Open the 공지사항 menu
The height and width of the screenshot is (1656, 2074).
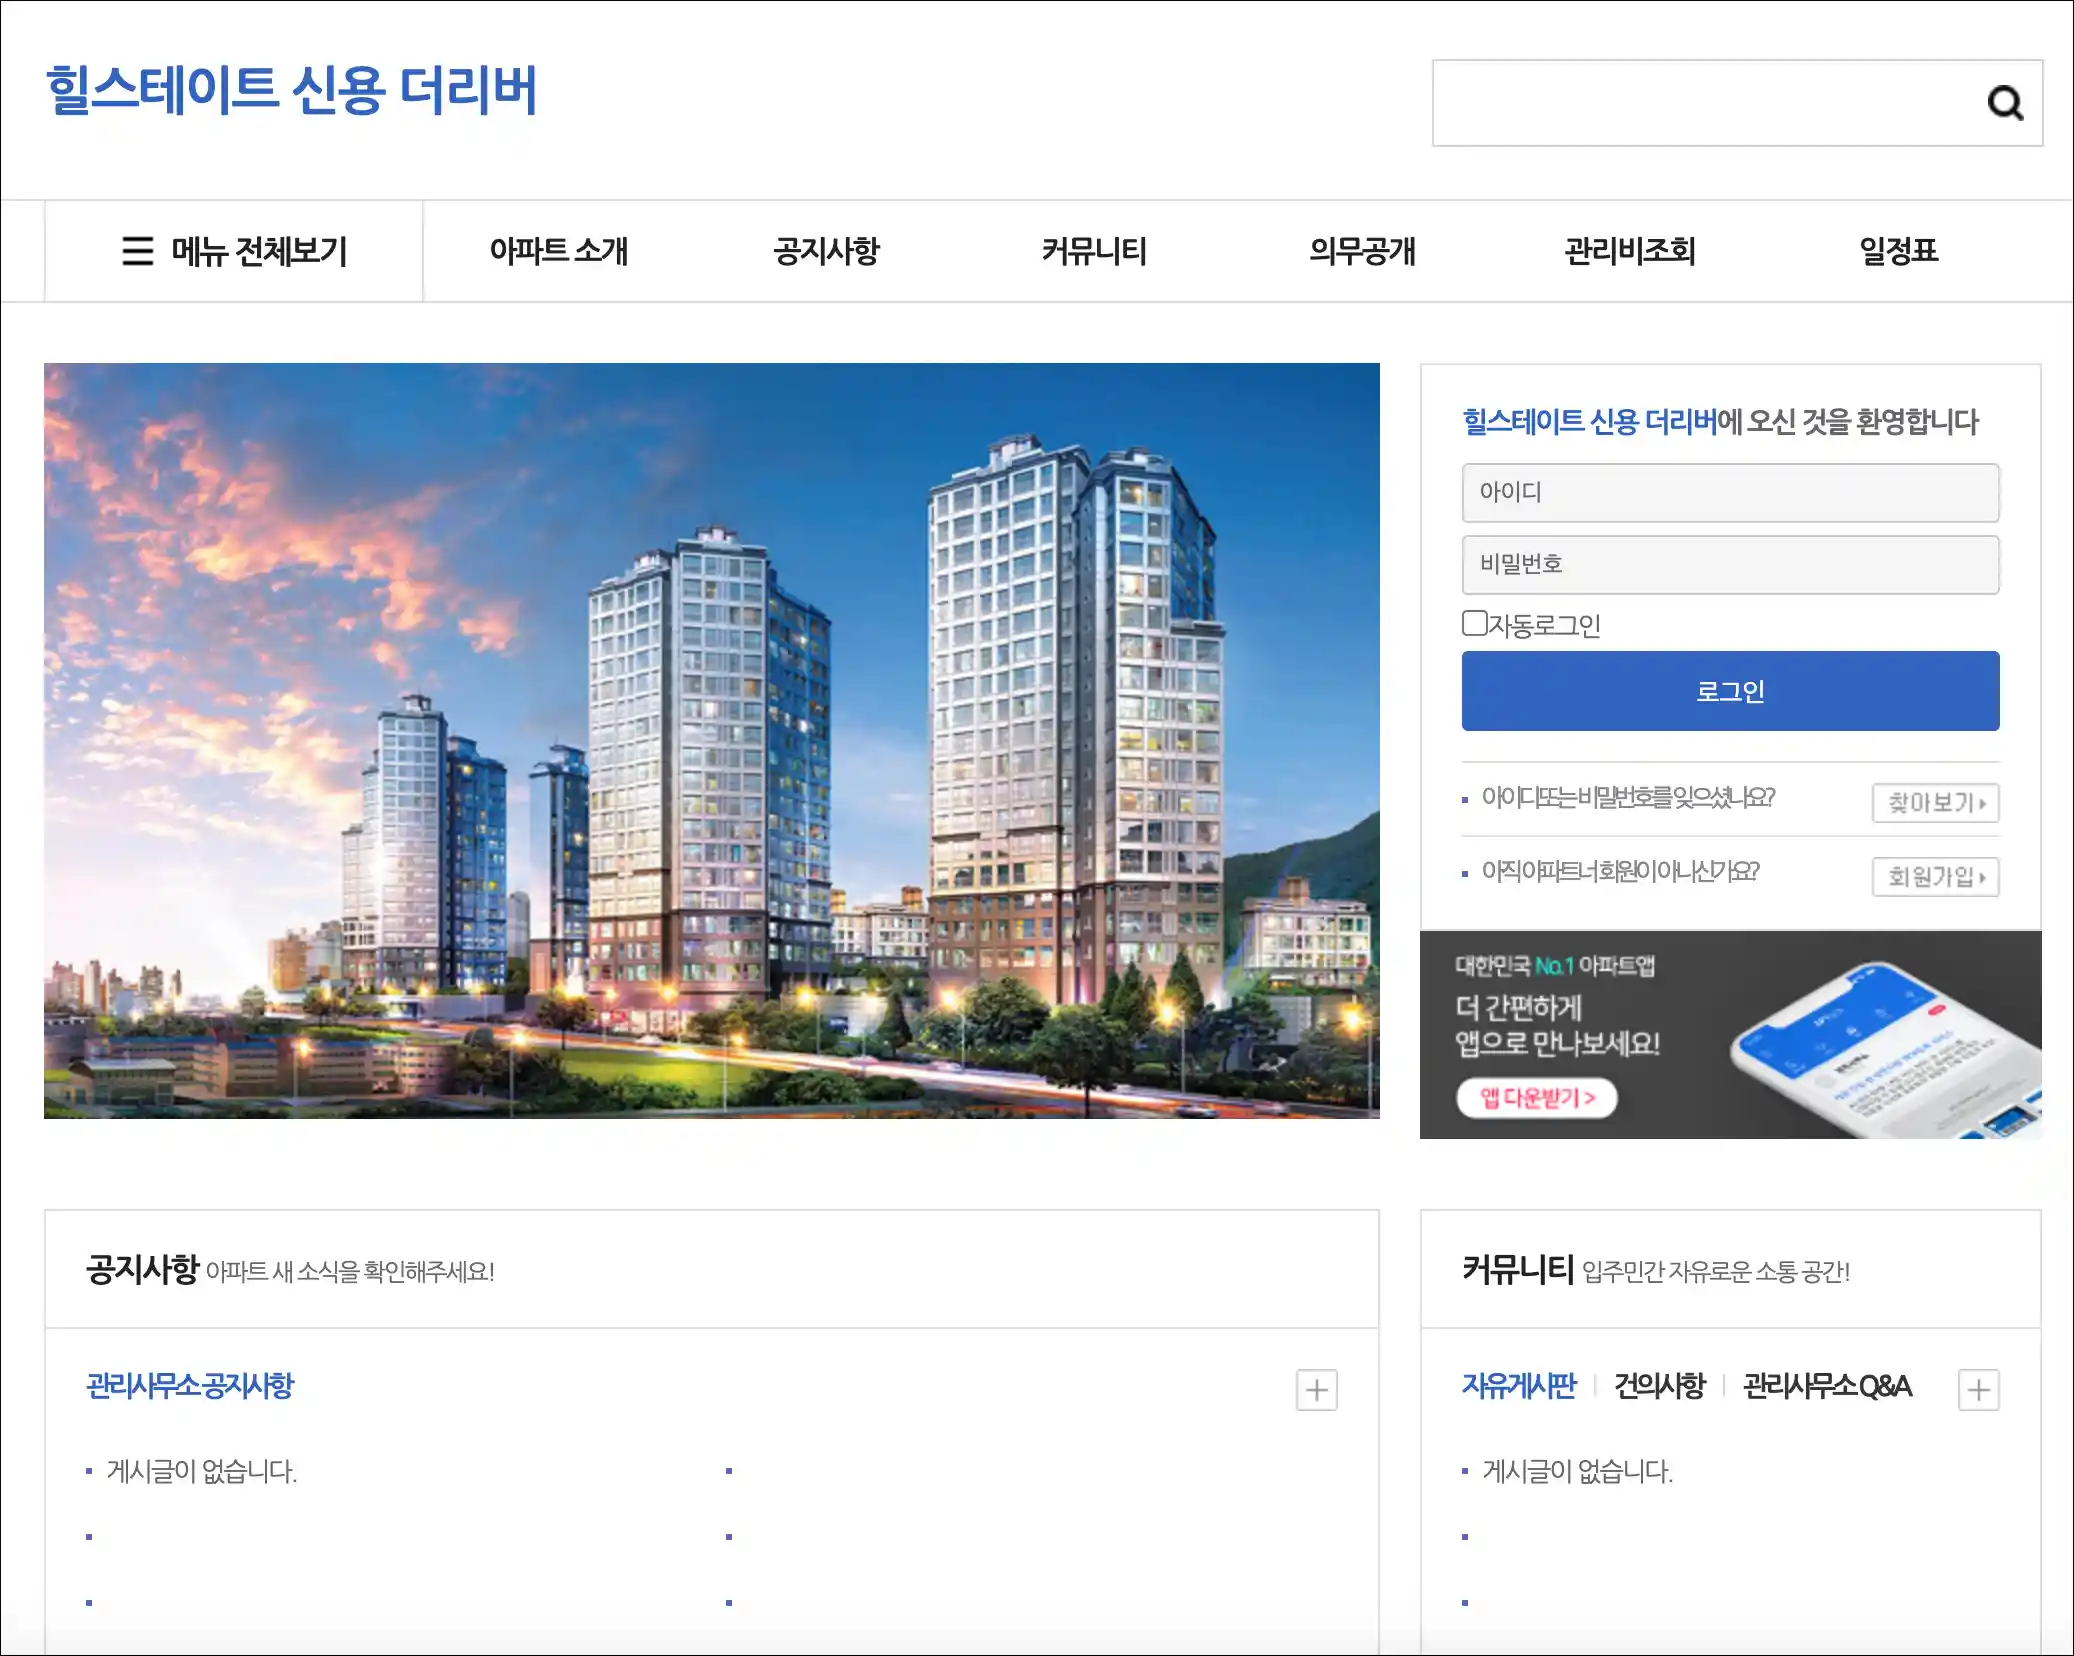click(x=826, y=251)
